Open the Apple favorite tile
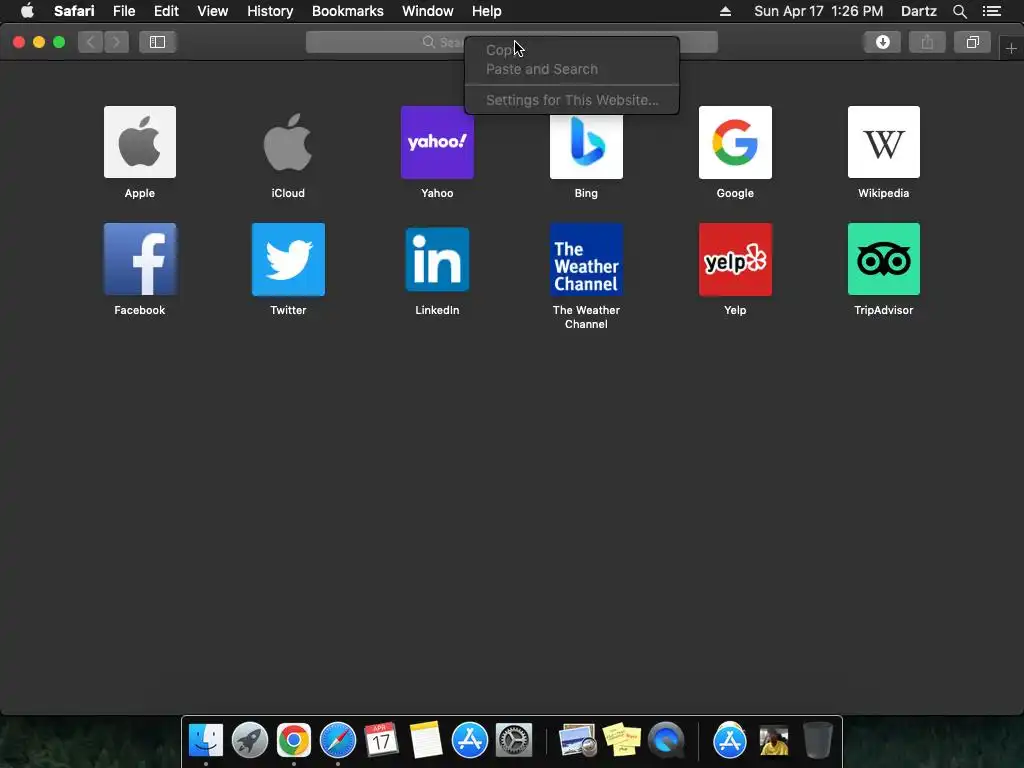The width and height of the screenshot is (1024, 768). pos(140,142)
